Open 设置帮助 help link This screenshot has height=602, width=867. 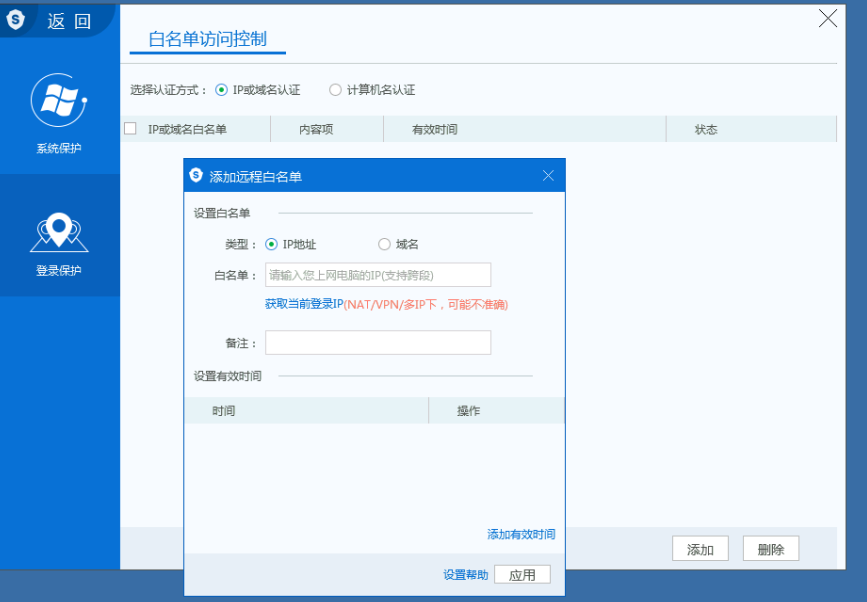coord(466,575)
